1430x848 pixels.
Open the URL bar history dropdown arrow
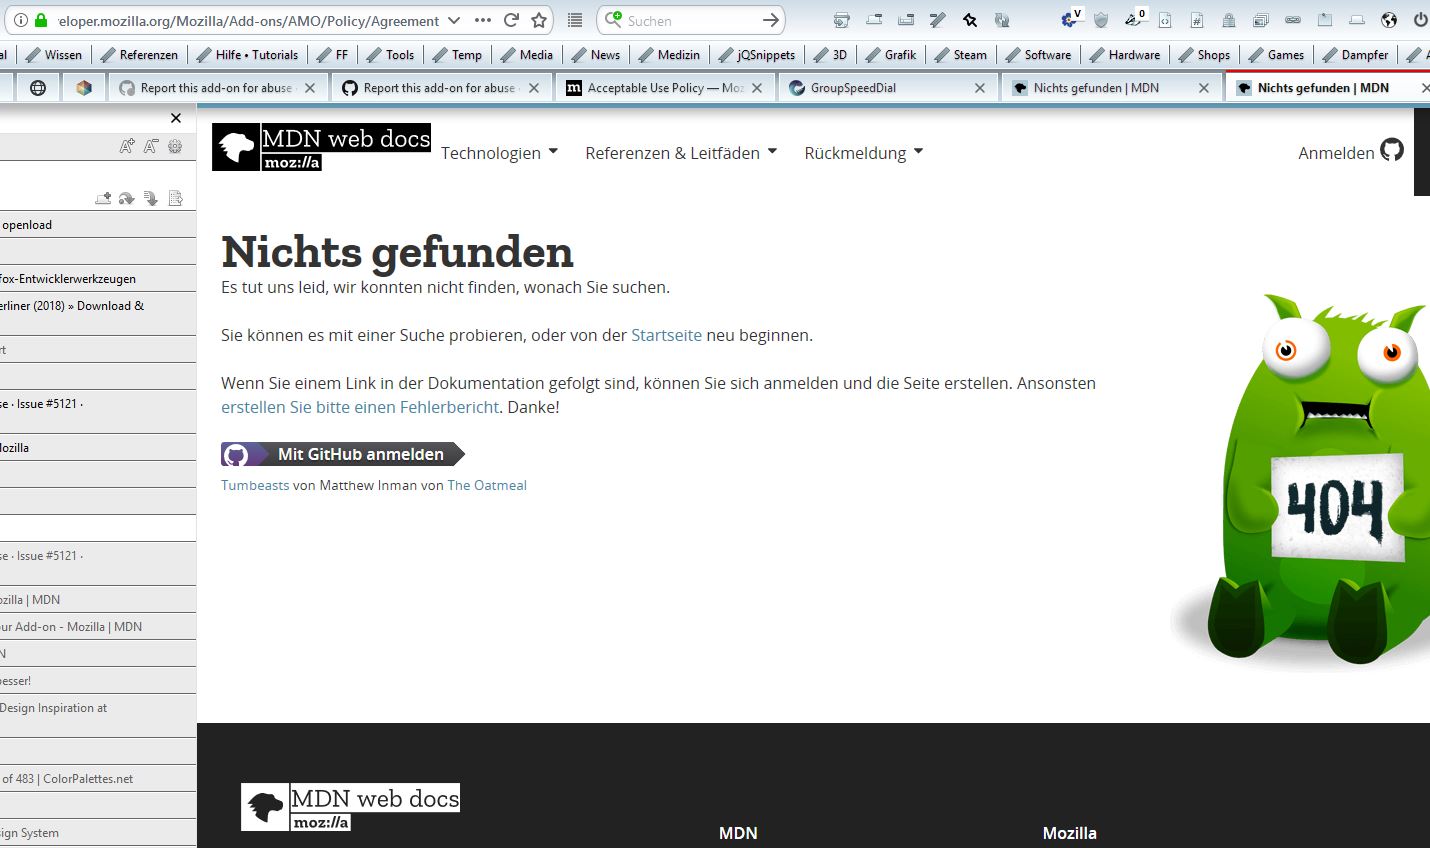click(x=454, y=20)
